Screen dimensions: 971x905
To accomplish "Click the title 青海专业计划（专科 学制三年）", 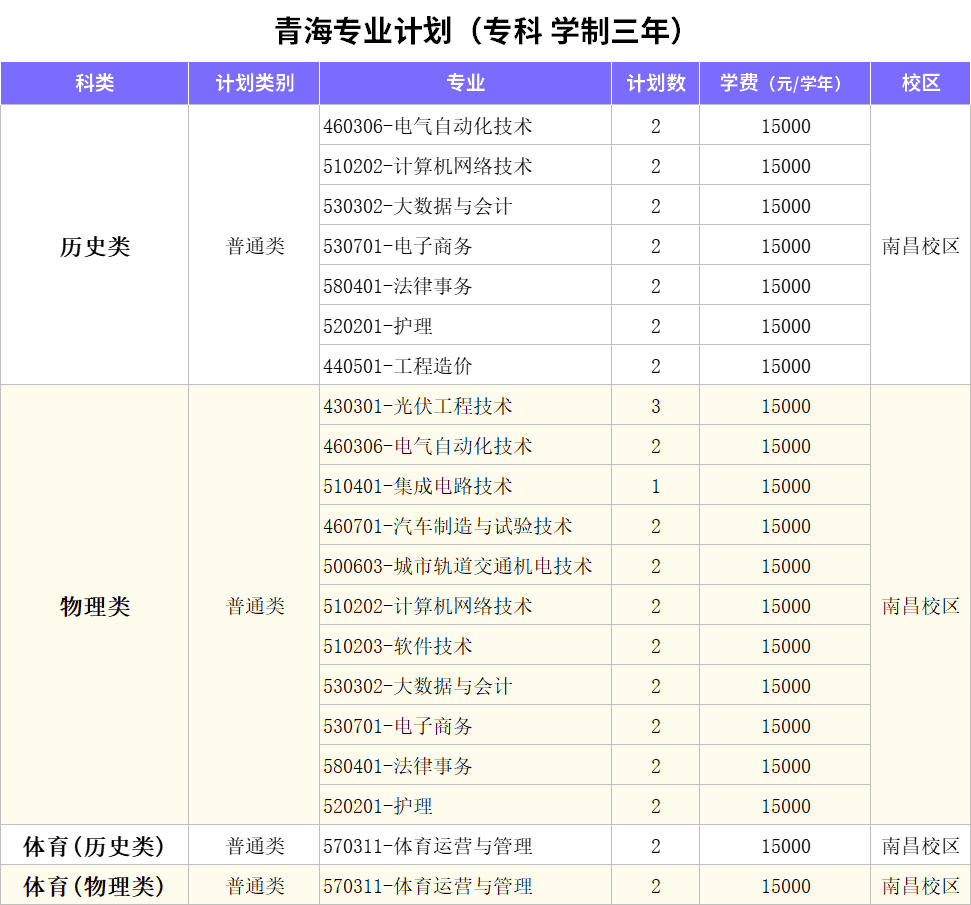I will pos(485,31).
